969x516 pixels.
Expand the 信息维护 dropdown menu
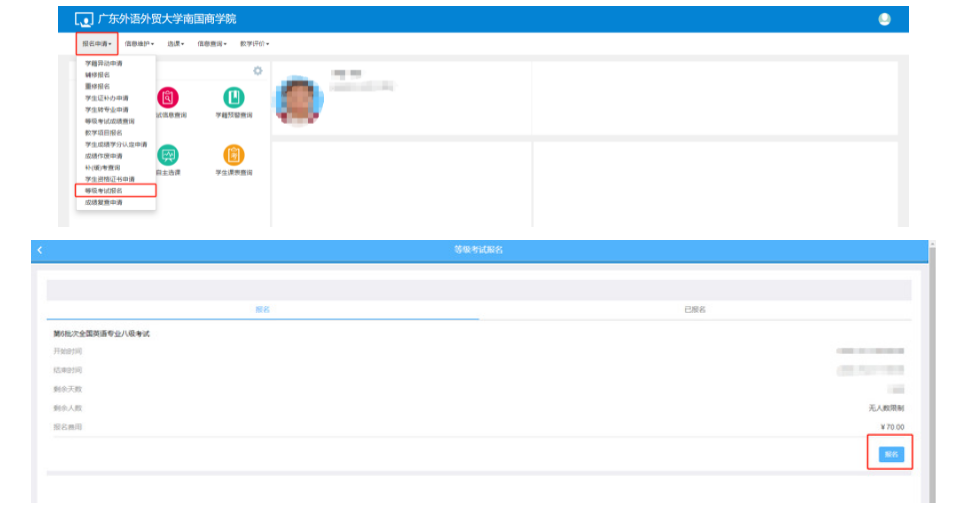click(139, 44)
